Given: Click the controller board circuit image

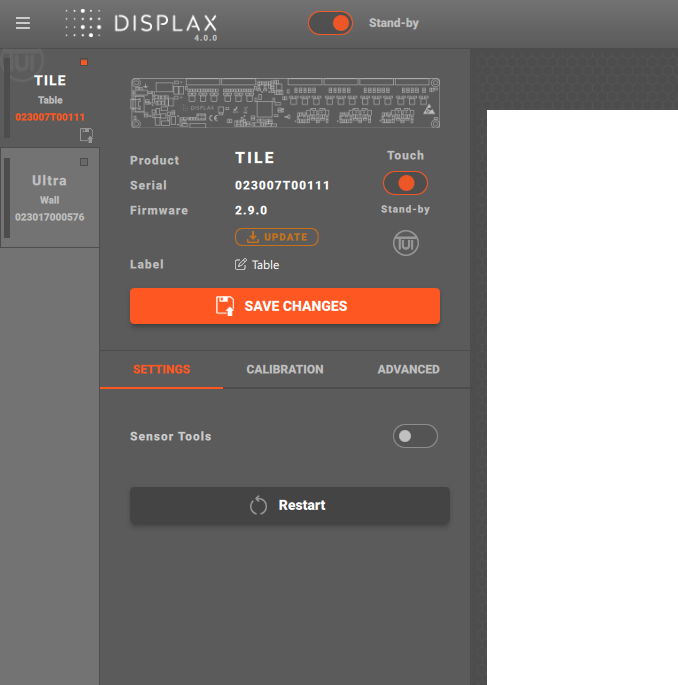Looking at the screenshot, I should click(x=284, y=103).
